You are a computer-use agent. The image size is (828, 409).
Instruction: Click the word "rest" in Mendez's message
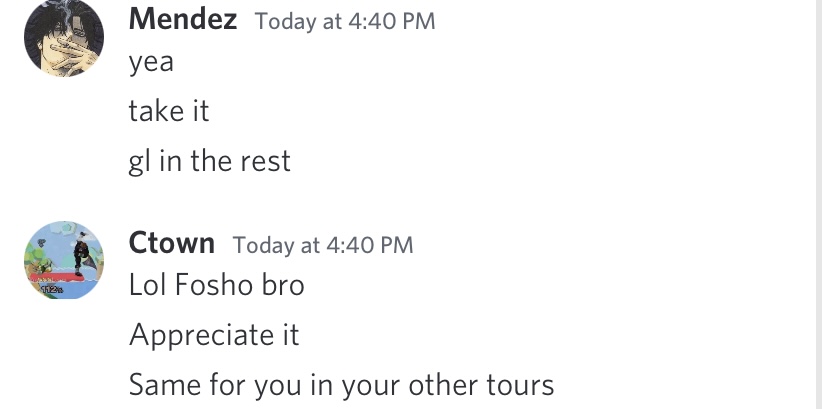click(267, 161)
